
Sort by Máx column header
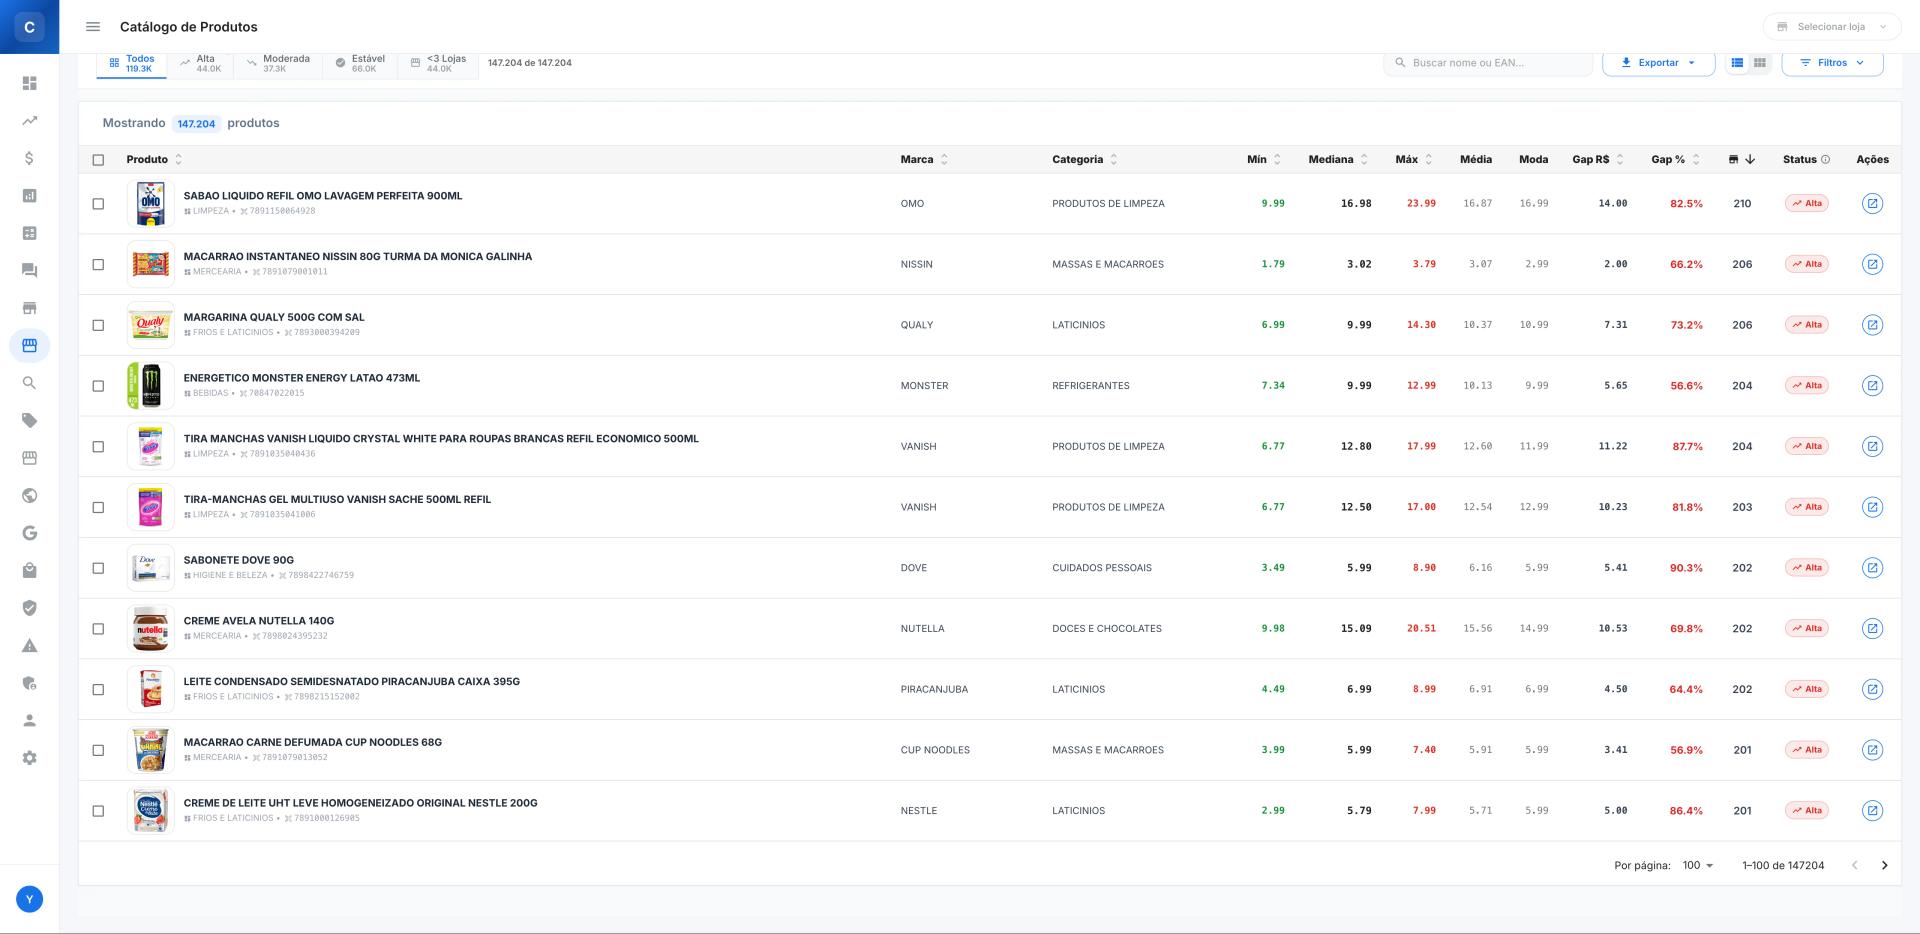(x=1414, y=160)
